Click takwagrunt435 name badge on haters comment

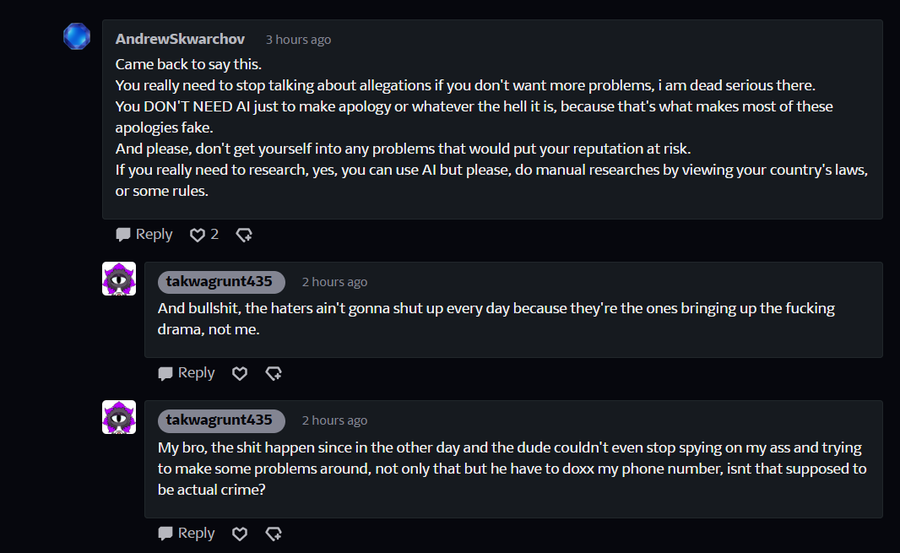tap(219, 282)
